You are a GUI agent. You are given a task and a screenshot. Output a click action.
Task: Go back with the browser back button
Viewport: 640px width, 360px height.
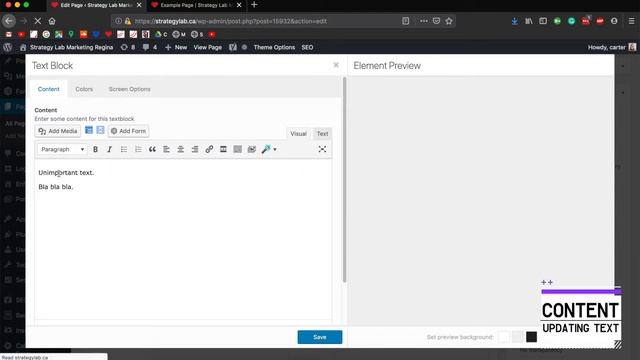[9, 21]
